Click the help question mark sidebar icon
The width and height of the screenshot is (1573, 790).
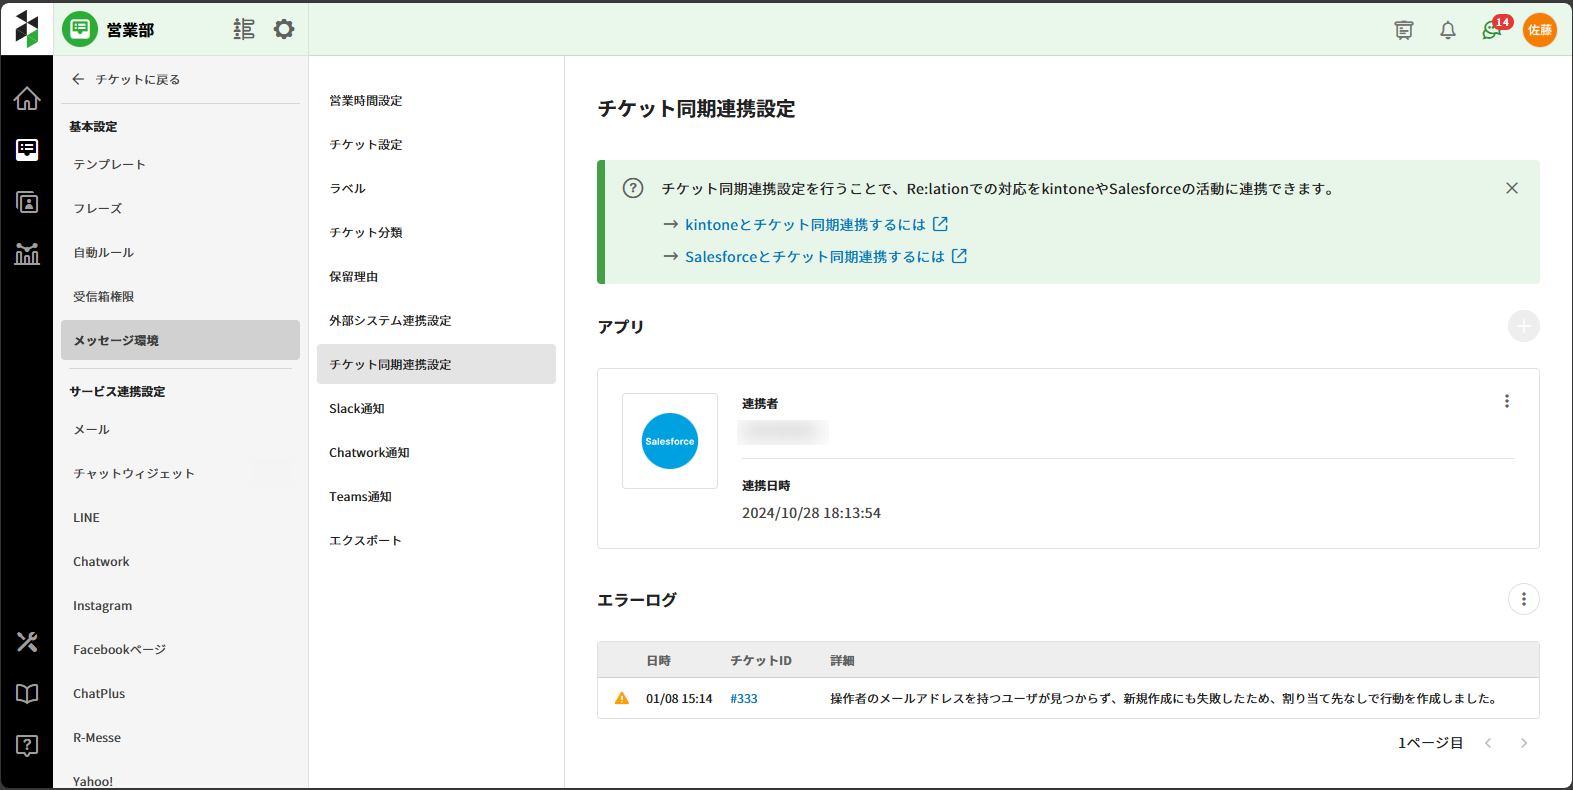[x=27, y=745]
